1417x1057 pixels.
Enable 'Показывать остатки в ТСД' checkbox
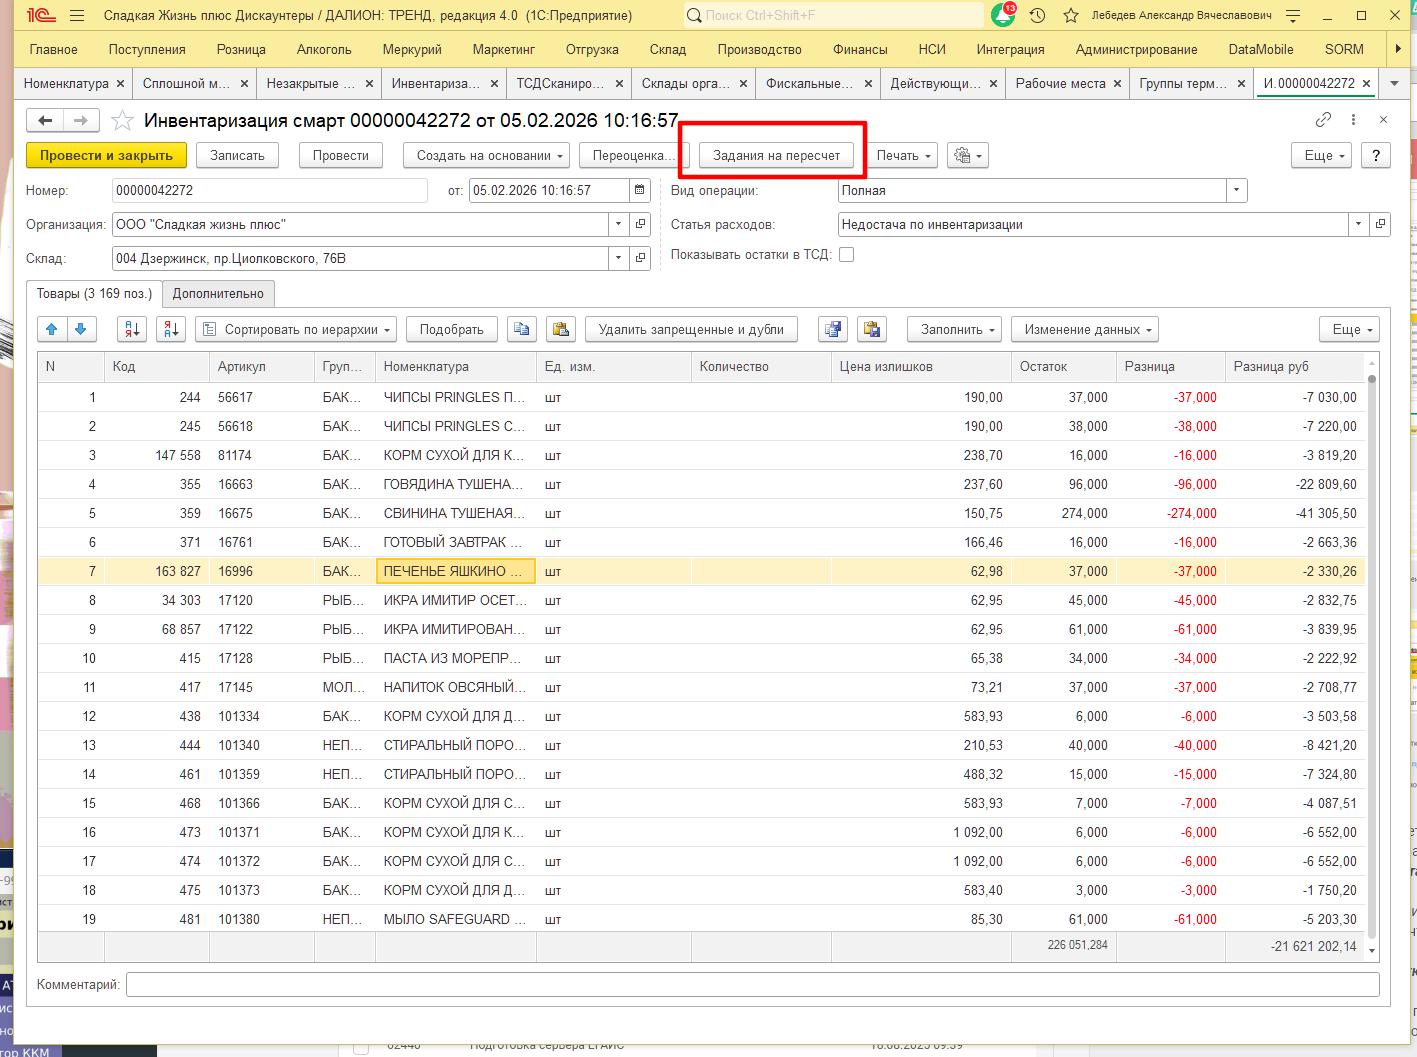(846, 254)
